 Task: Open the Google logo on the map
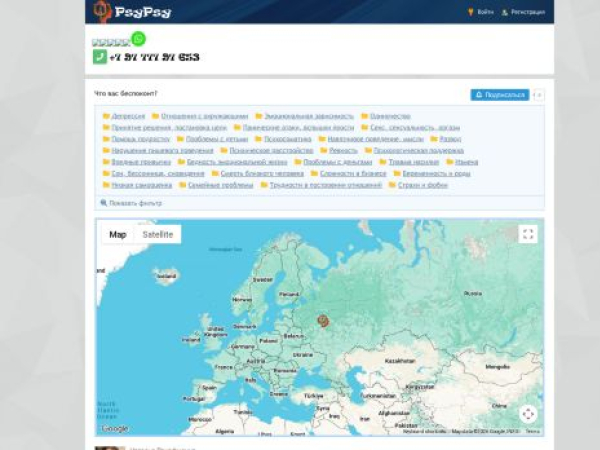pyautogui.click(x=115, y=429)
